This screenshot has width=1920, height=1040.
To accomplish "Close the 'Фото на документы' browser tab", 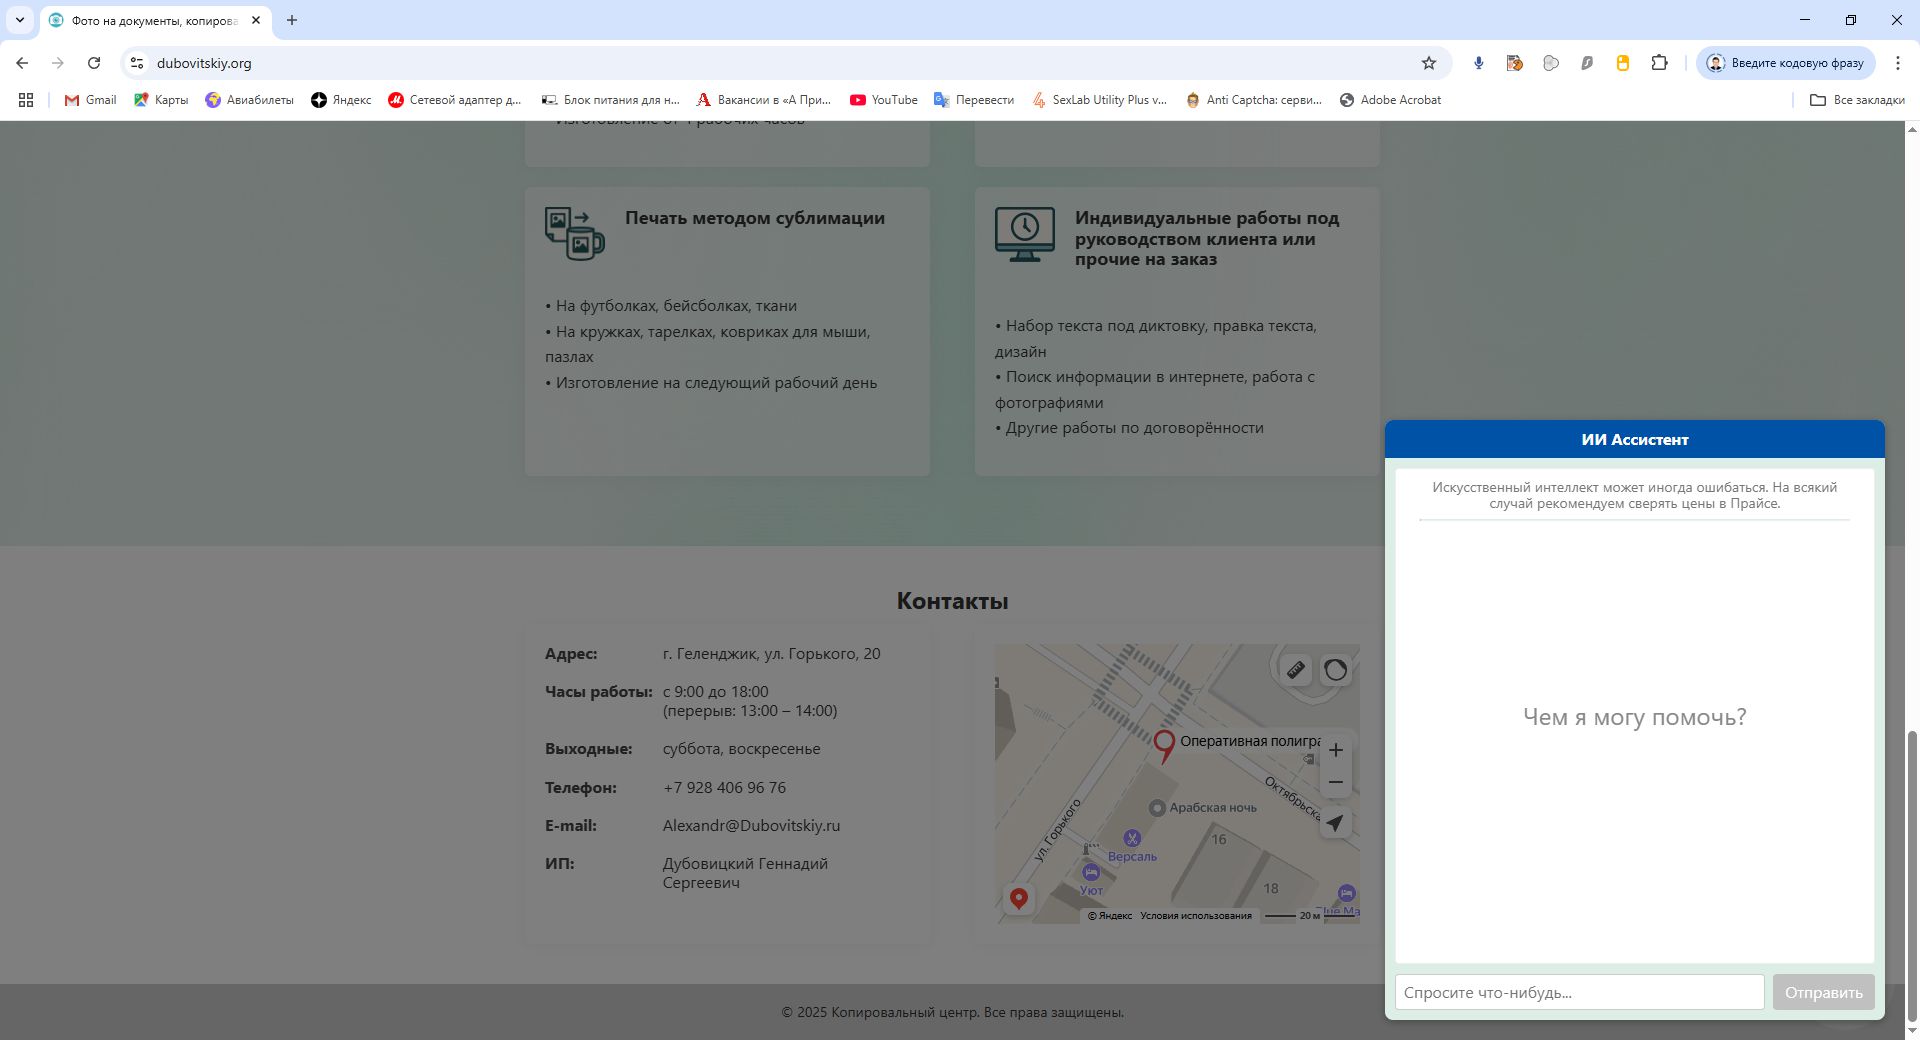I will (x=256, y=20).
